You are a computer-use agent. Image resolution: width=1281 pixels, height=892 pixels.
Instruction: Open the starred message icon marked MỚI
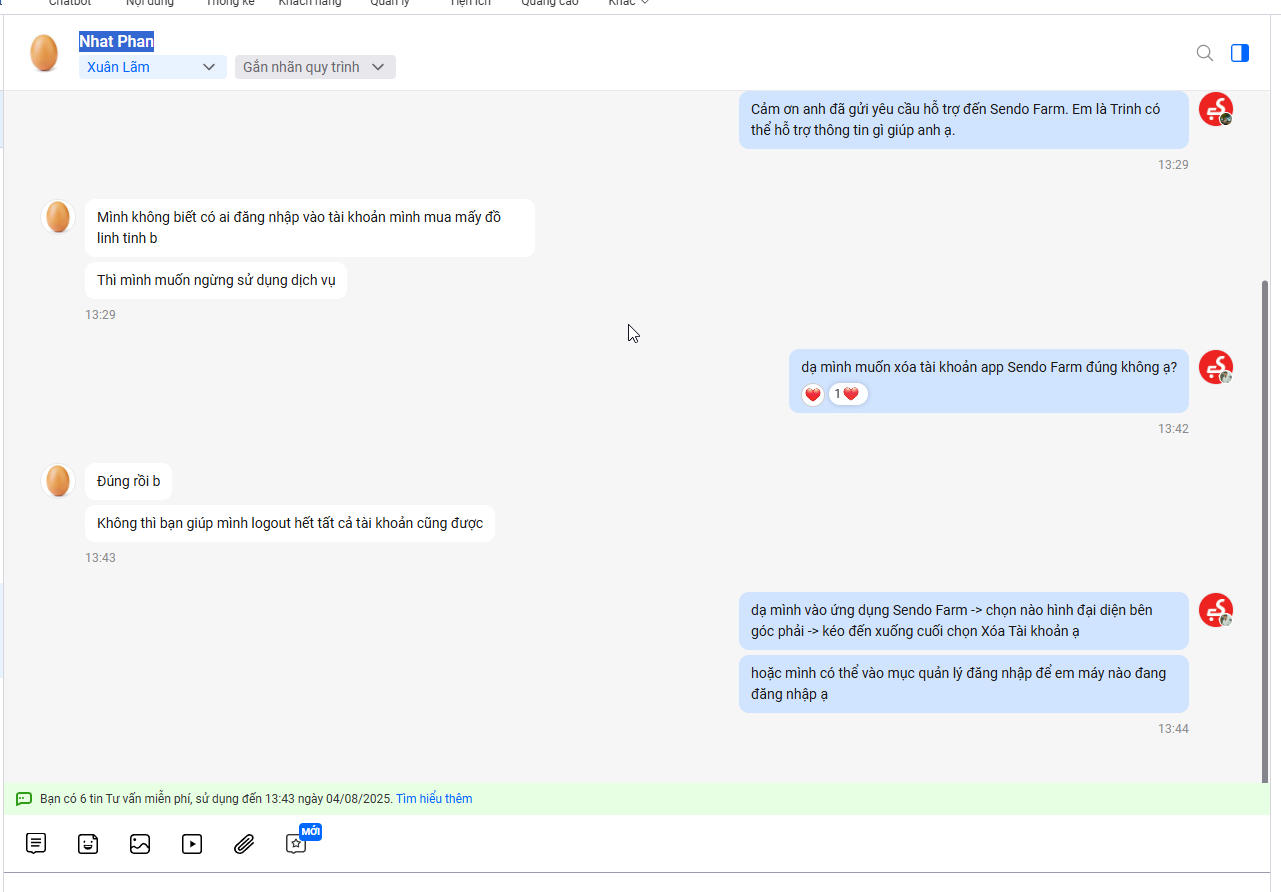tap(297, 843)
